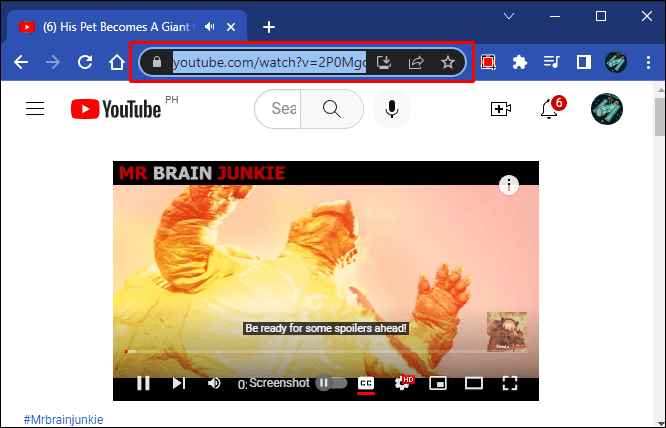Screen dimensions: 666x428
Task: Toggle the autoplay switch
Action: click(331, 383)
